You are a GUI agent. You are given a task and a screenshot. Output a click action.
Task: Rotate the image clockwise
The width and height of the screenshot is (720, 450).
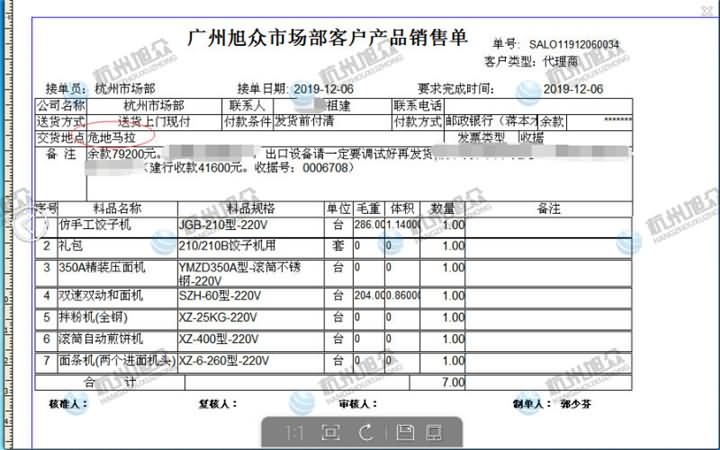(366, 432)
